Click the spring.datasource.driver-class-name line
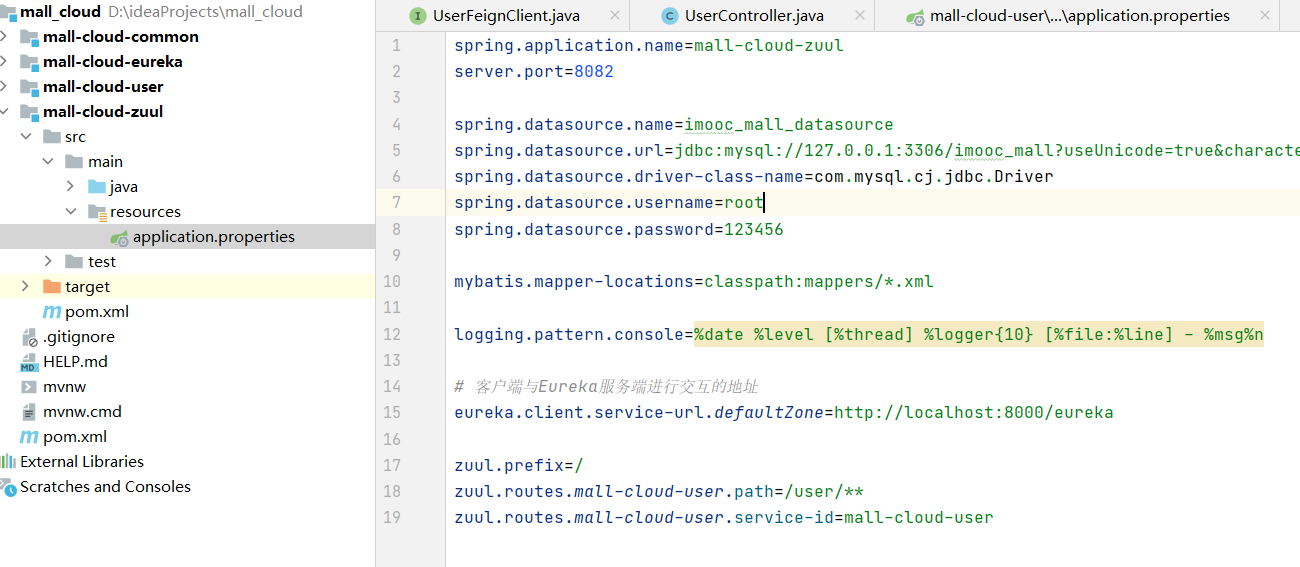Viewport: 1300px width, 567px height. coord(754,177)
